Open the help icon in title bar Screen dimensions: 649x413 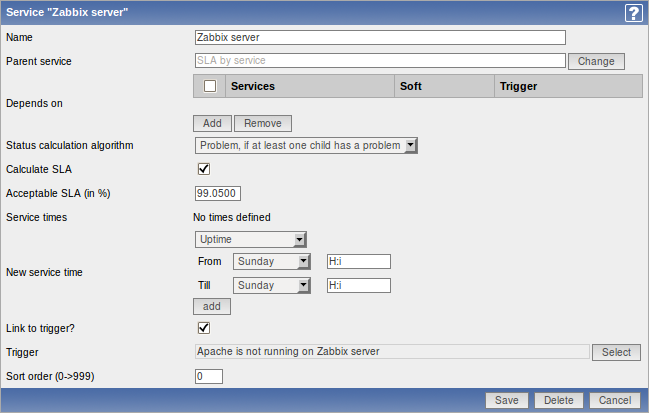633,13
